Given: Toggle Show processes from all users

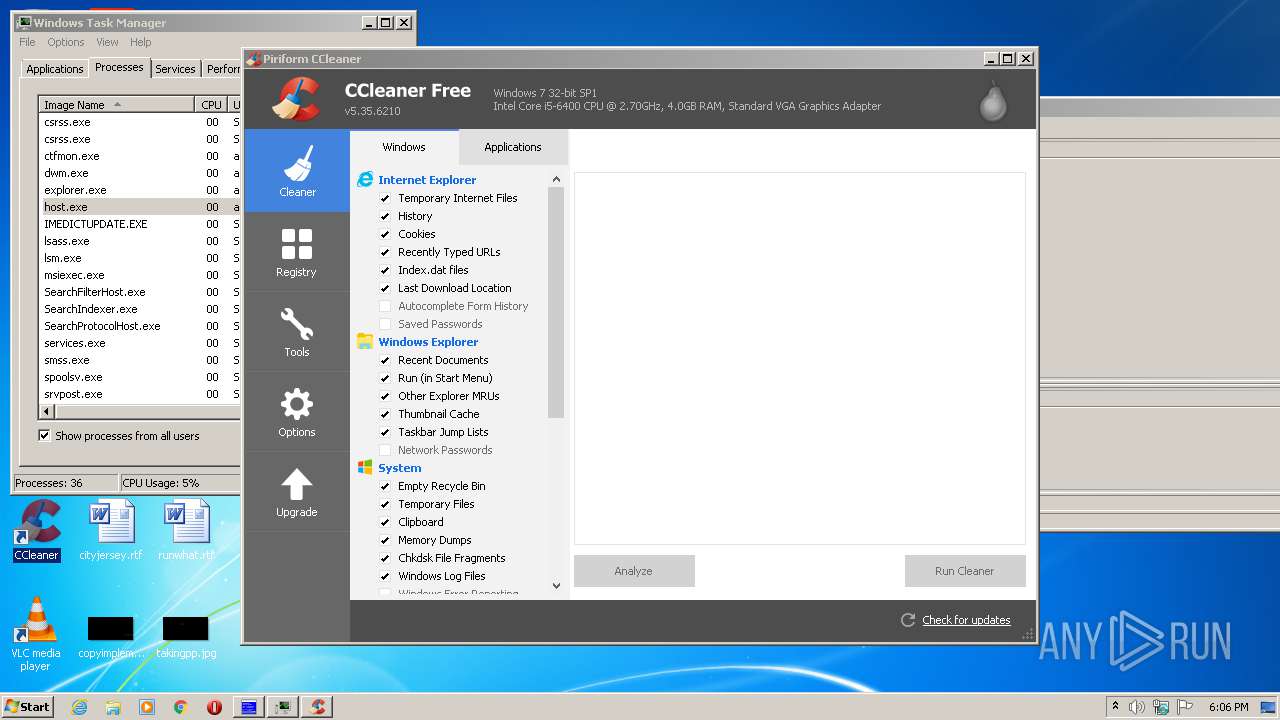Looking at the screenshot, I should tap(44, 436).
